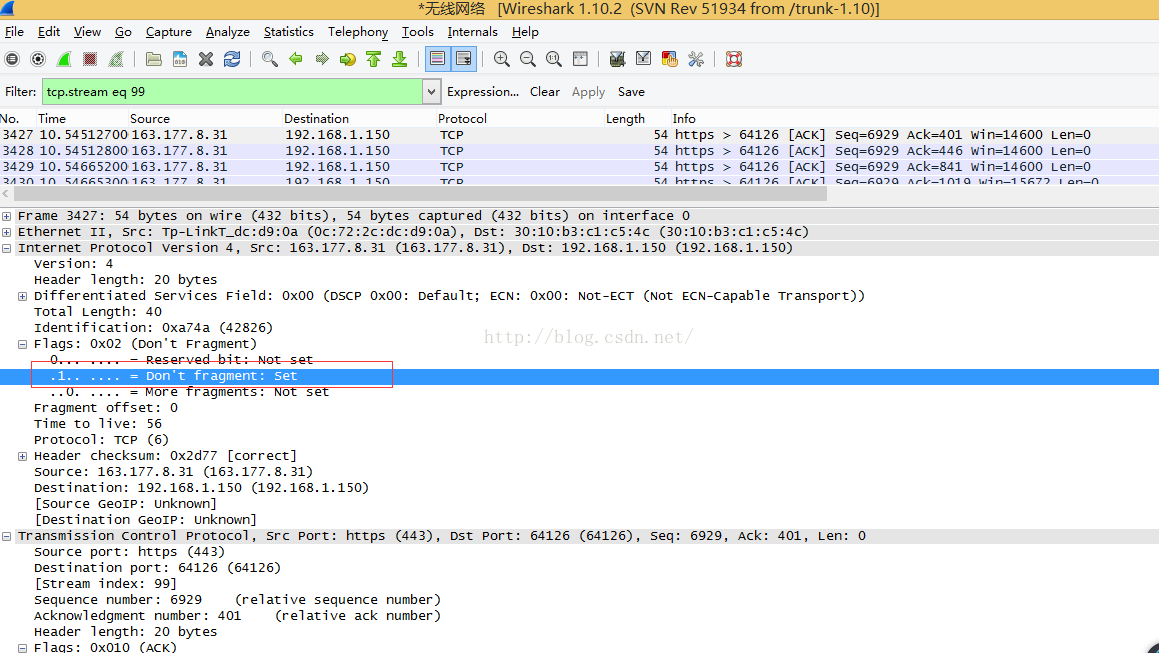The image size is (1159, 653).
Task: Click the Expression... button
Action: (x=483, y=91)
